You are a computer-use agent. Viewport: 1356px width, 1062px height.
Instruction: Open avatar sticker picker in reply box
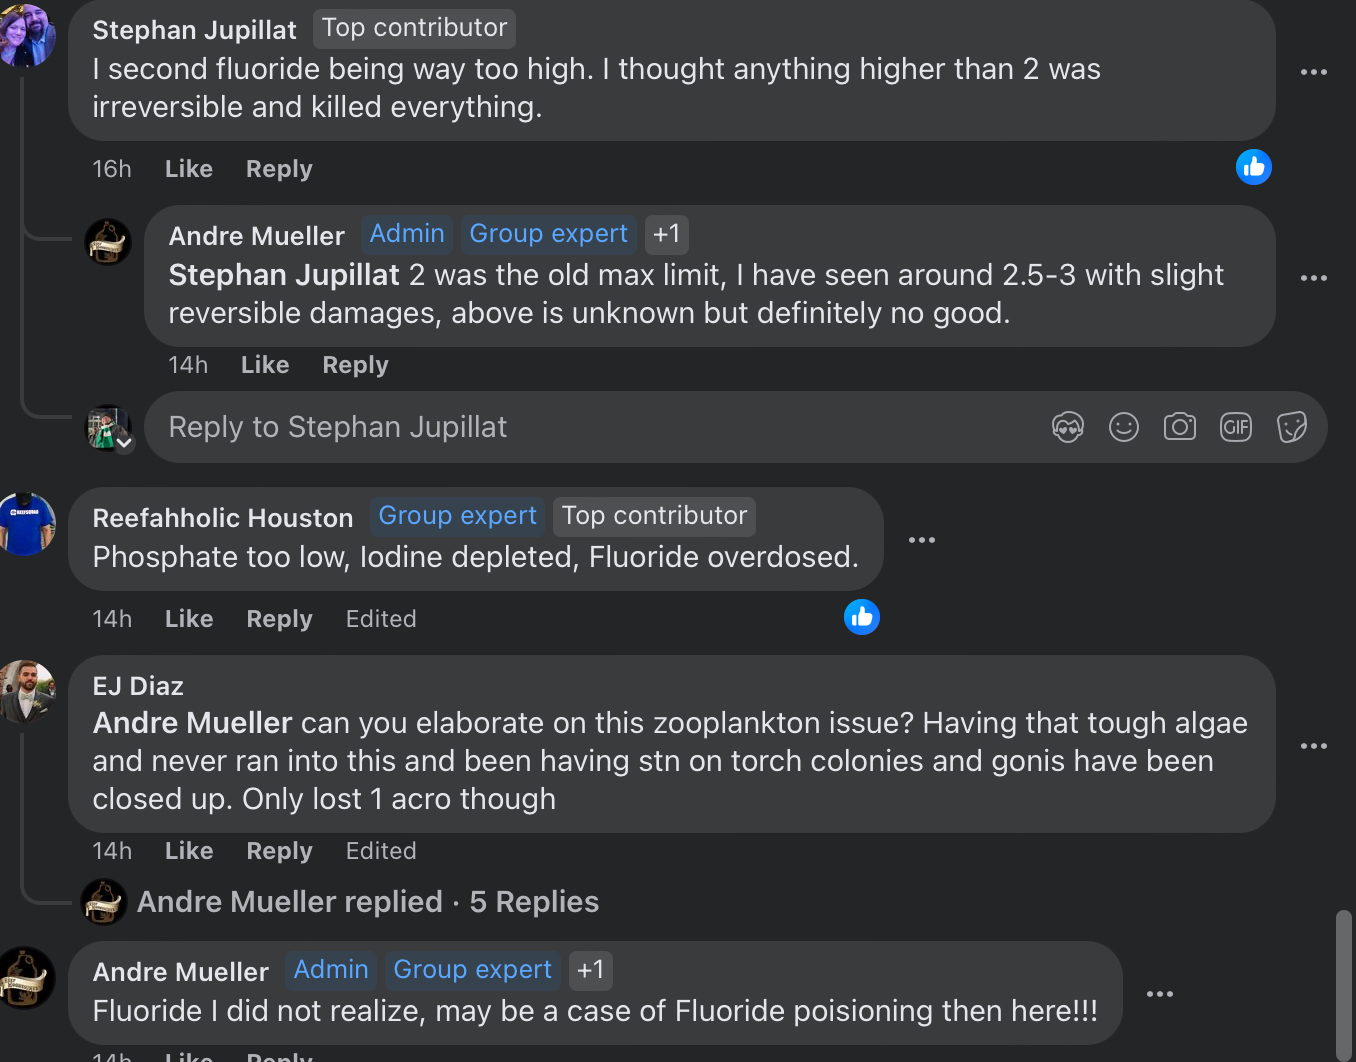coord(1068,428)
